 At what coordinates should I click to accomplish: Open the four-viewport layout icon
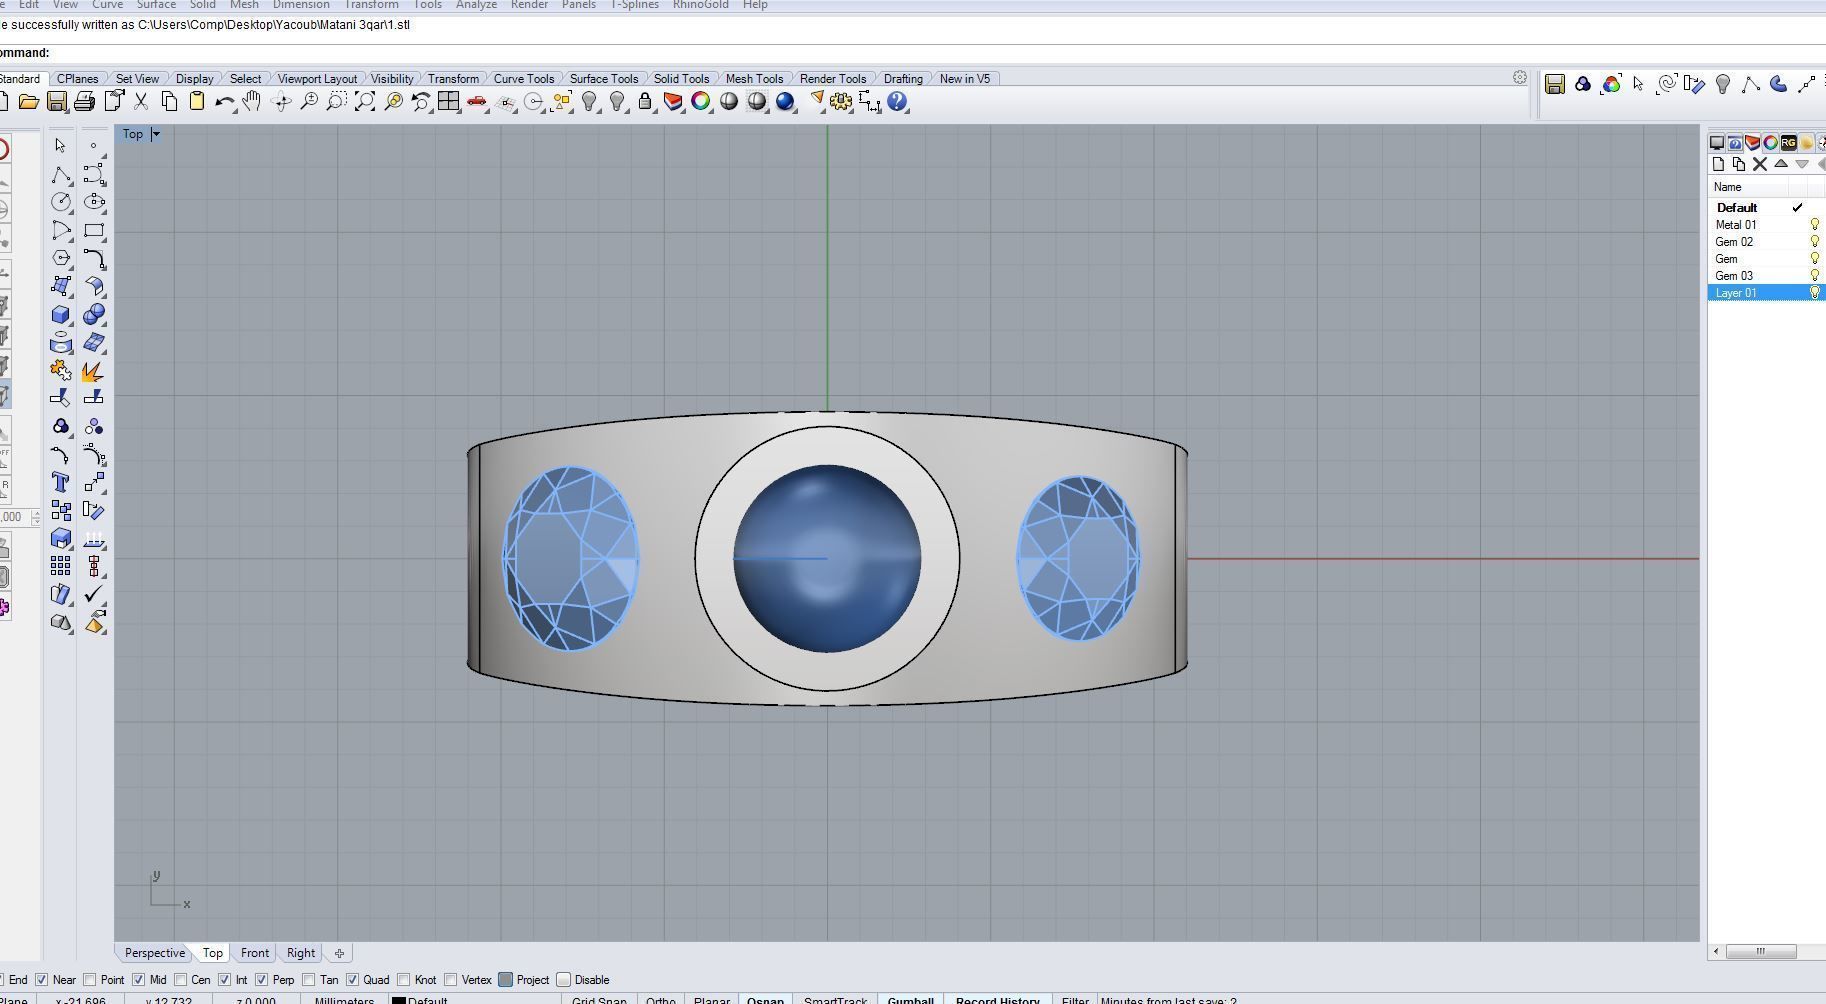[x=449, y=101]
